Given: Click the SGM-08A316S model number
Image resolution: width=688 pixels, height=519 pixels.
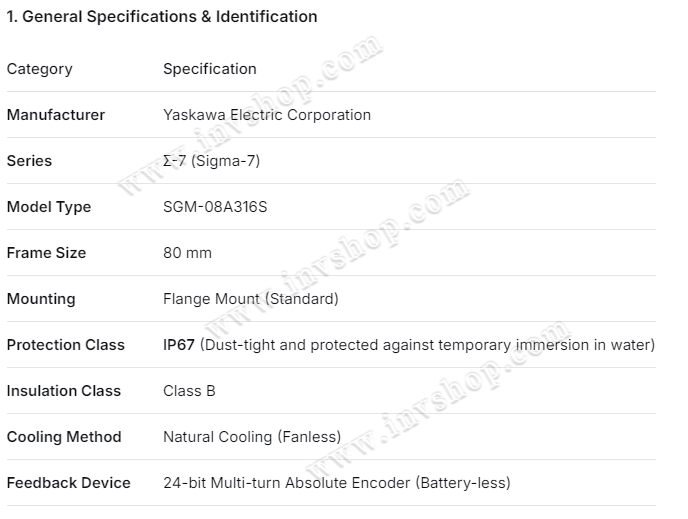Looking at the screenshot, I should (215, 207).
